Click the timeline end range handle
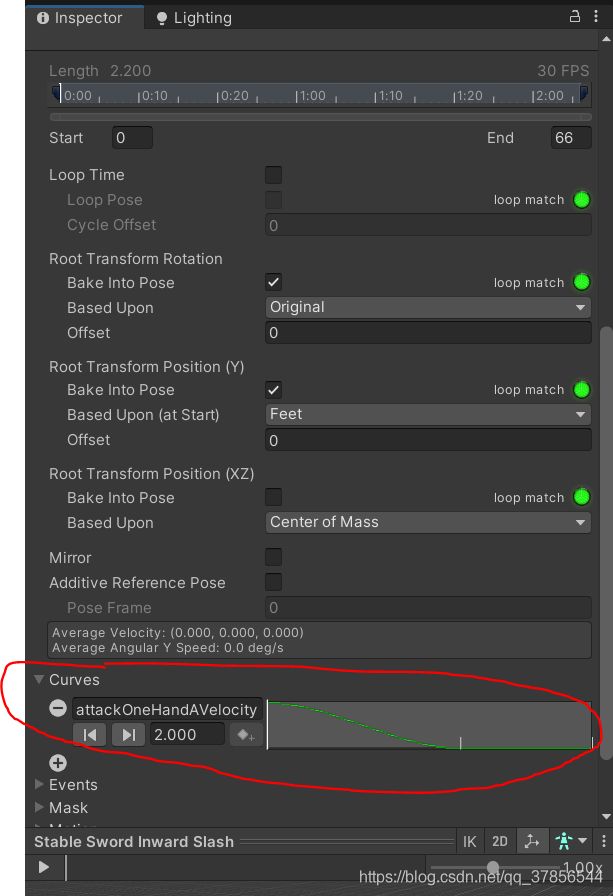 584,93
